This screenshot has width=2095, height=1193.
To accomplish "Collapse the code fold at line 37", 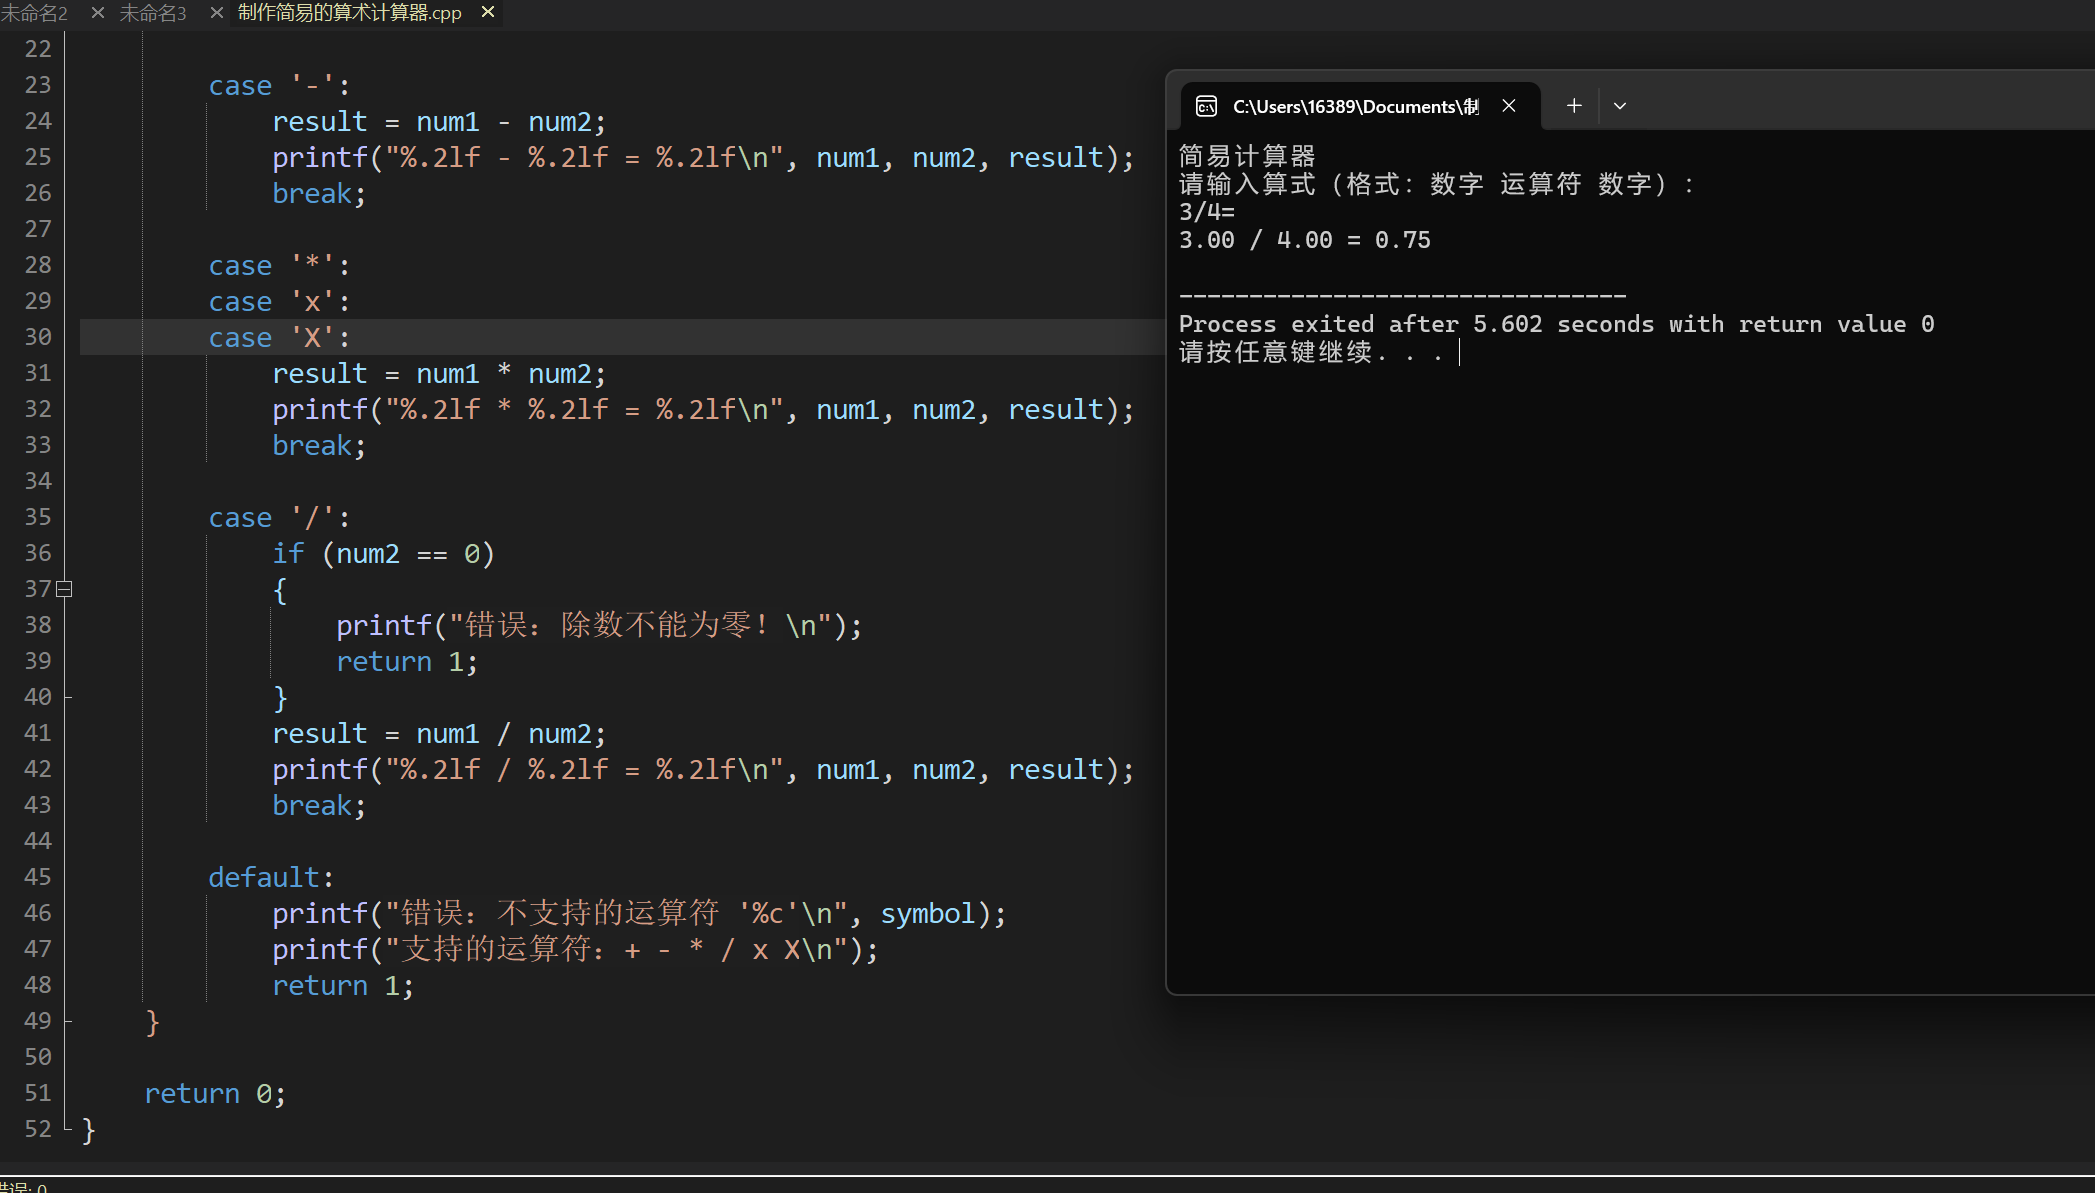I will click(x=65, y=589).
